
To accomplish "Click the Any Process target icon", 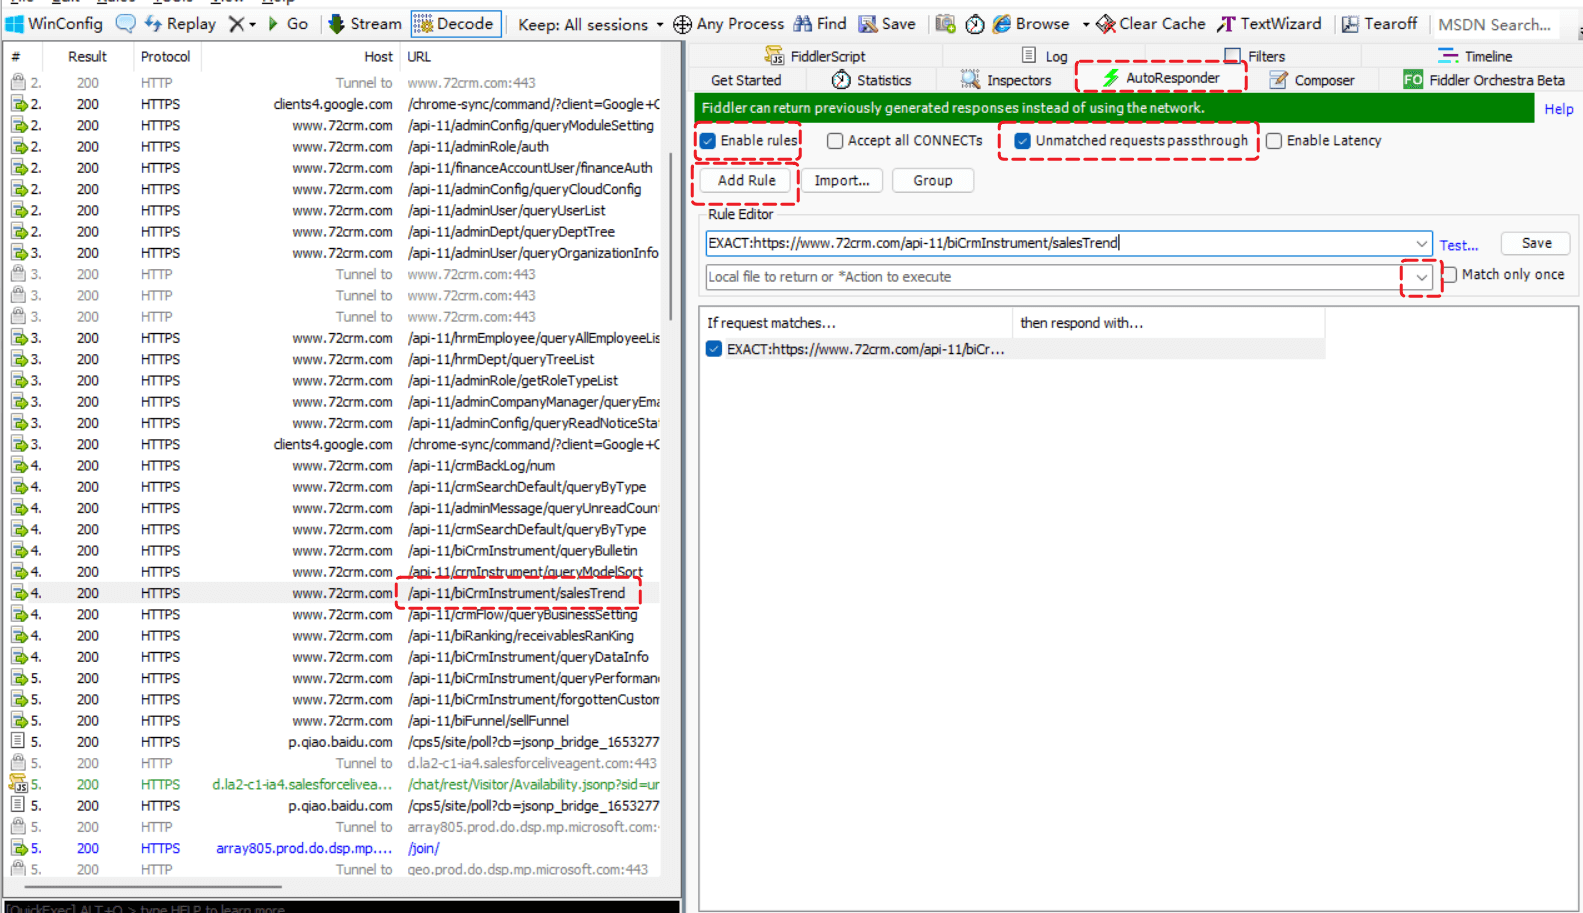I will coord(682,24).
